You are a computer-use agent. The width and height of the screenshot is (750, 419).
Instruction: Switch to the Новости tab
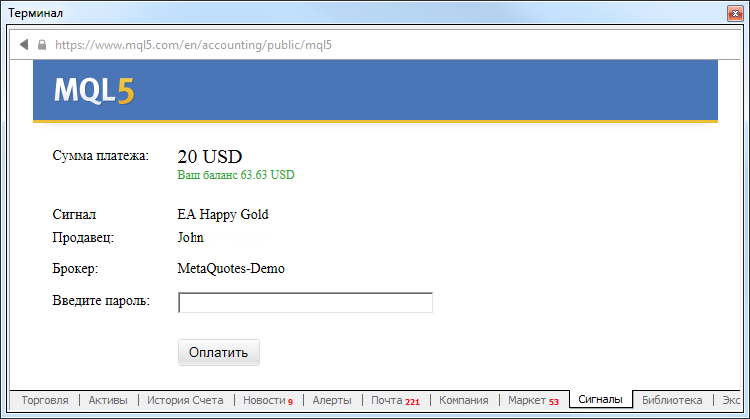click(x=268, y=400)
